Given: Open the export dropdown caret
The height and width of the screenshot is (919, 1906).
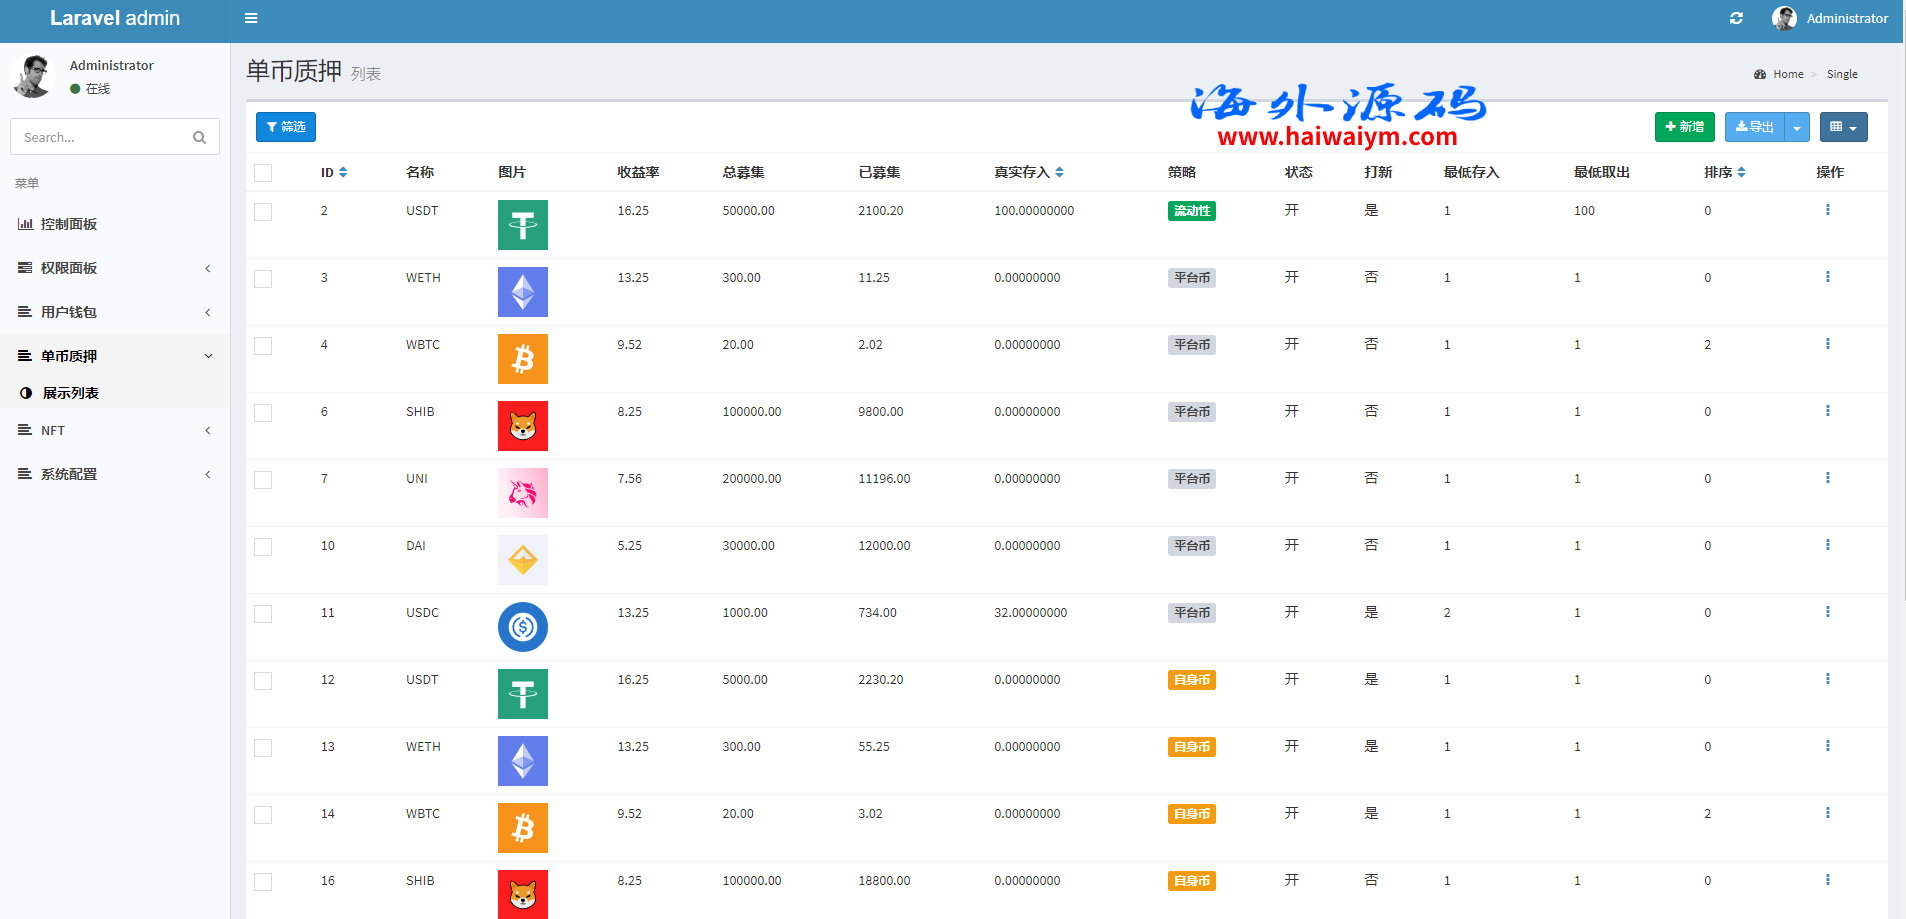Looking at the screenshot, I should [1797, 128].
